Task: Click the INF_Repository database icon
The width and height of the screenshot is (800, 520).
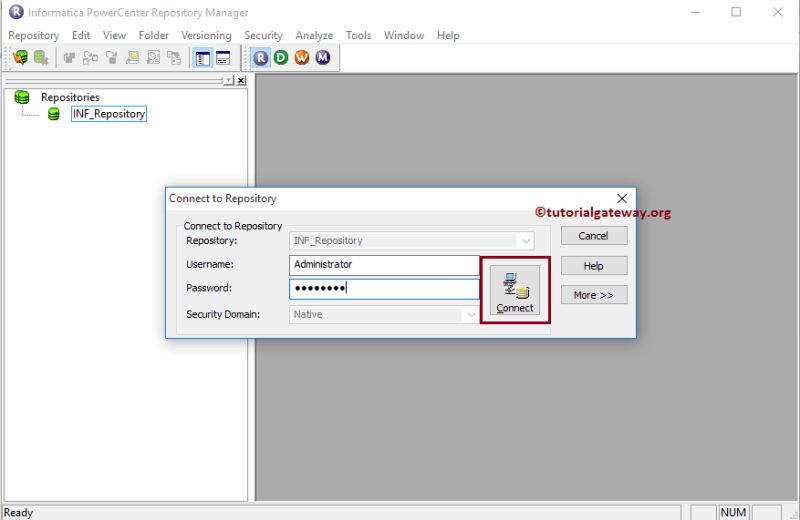Action: tap(54, 114)
